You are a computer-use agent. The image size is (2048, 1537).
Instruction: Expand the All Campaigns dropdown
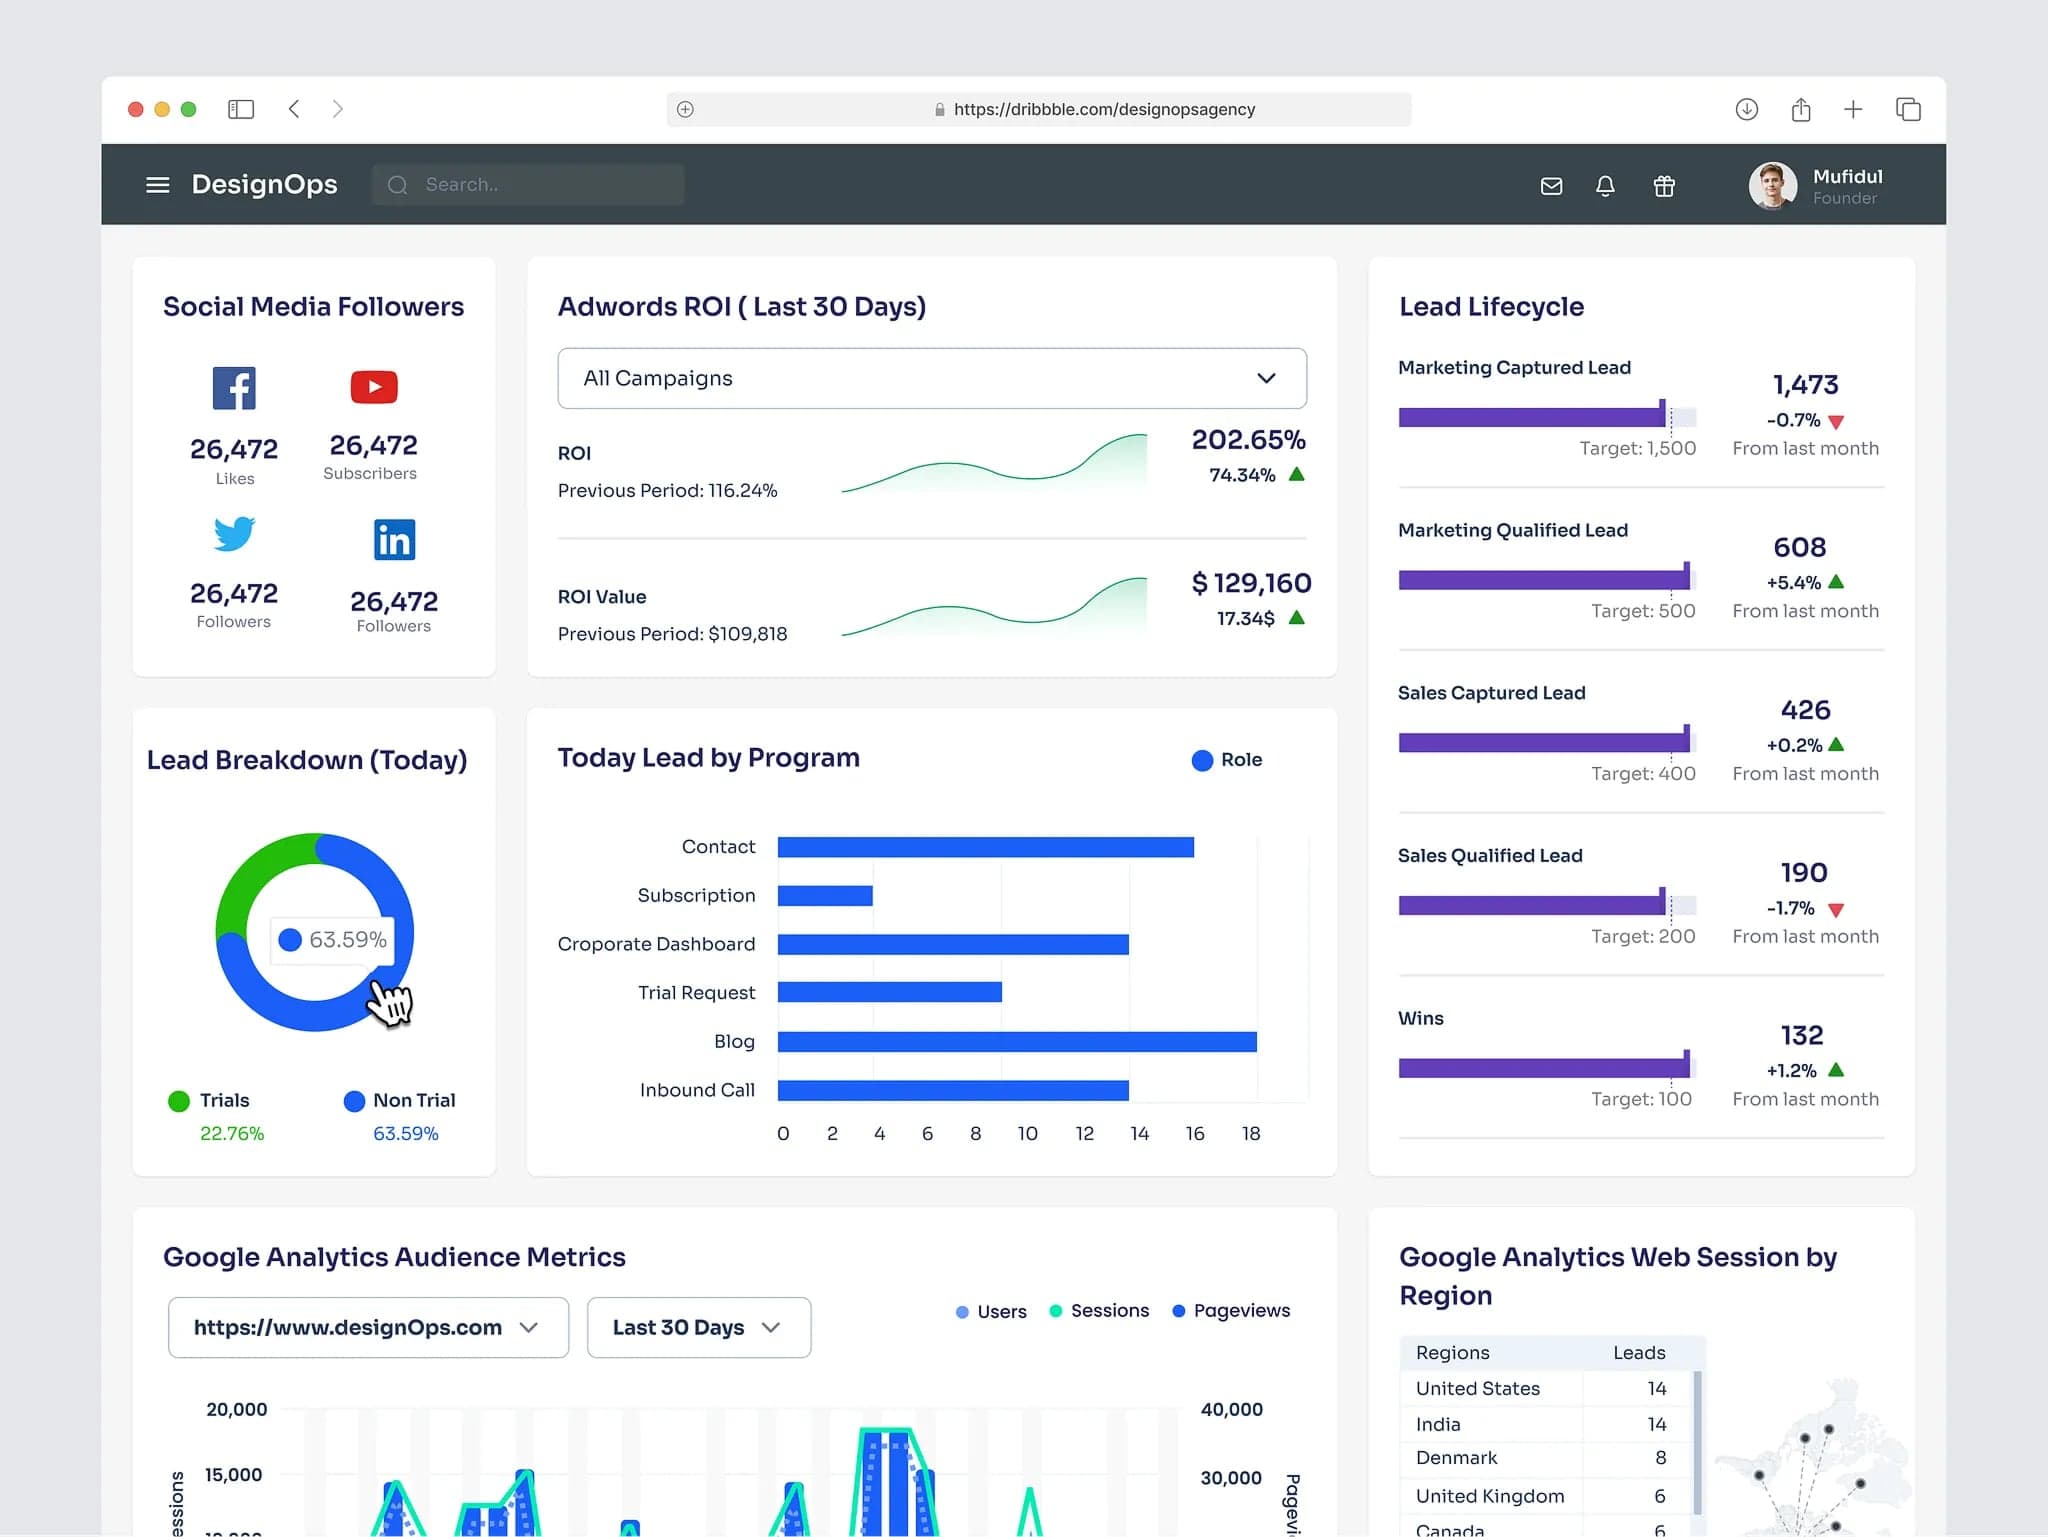click(x=931, y=378)
